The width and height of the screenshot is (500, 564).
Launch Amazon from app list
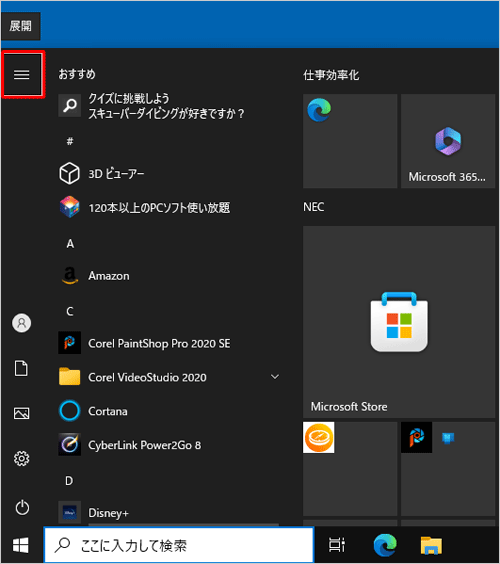tap(169, 276)
